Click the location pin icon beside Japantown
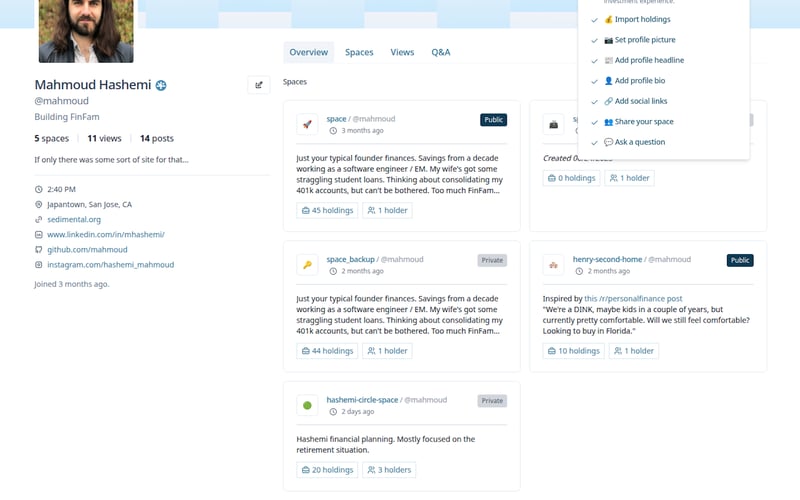The image size is (800, 500). click(38, 205)
